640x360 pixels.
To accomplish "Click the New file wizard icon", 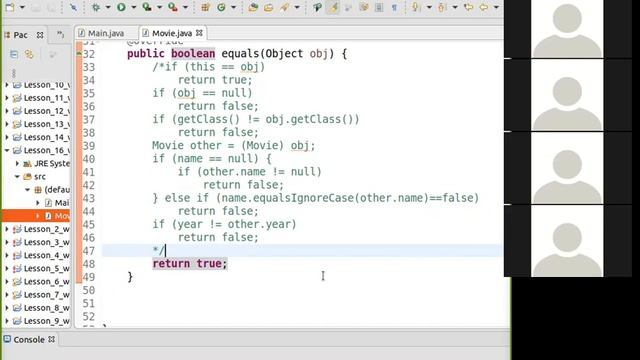I will (x=9, y=7).
